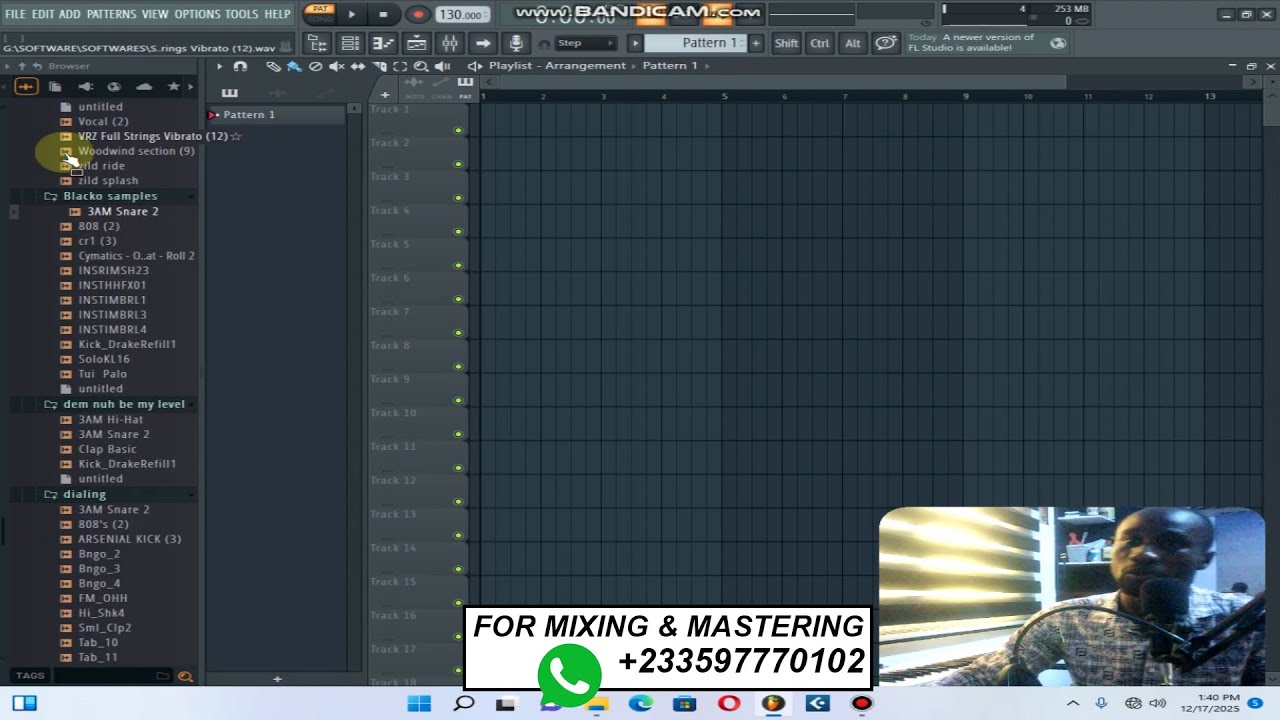Toggle the Track 5 mute switch
This screenshot has height=720, width=1280.
click(458, 265)
